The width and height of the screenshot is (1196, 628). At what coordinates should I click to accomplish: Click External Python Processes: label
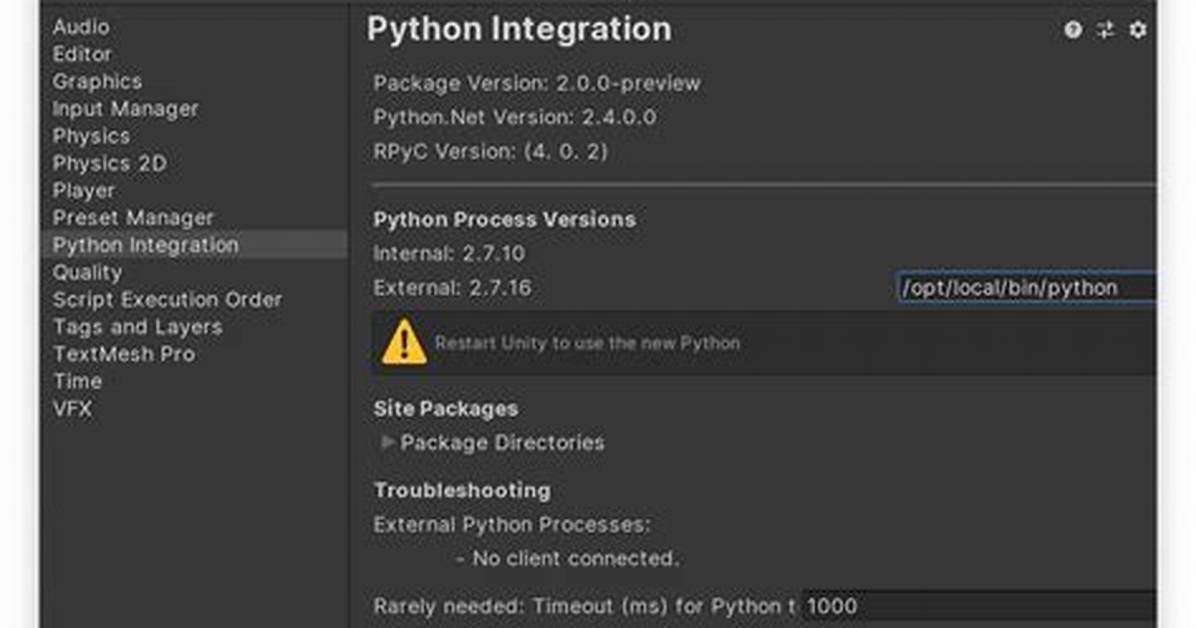coord(512,525)
